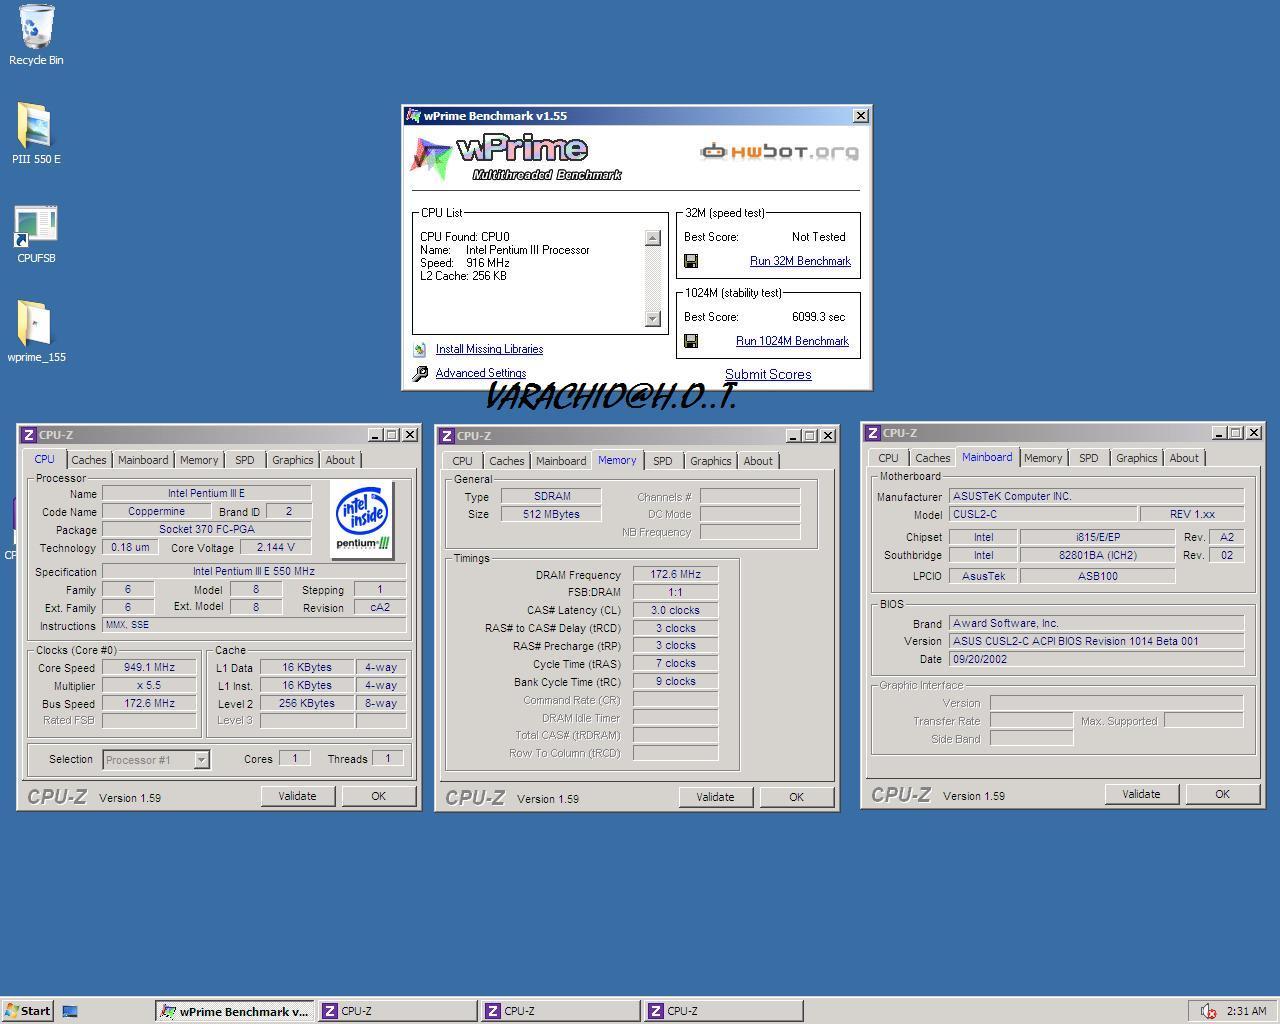Click Validate in left CPU-Z window
The width and height of the screenshot is (1280, 1024).
(297, 796)
